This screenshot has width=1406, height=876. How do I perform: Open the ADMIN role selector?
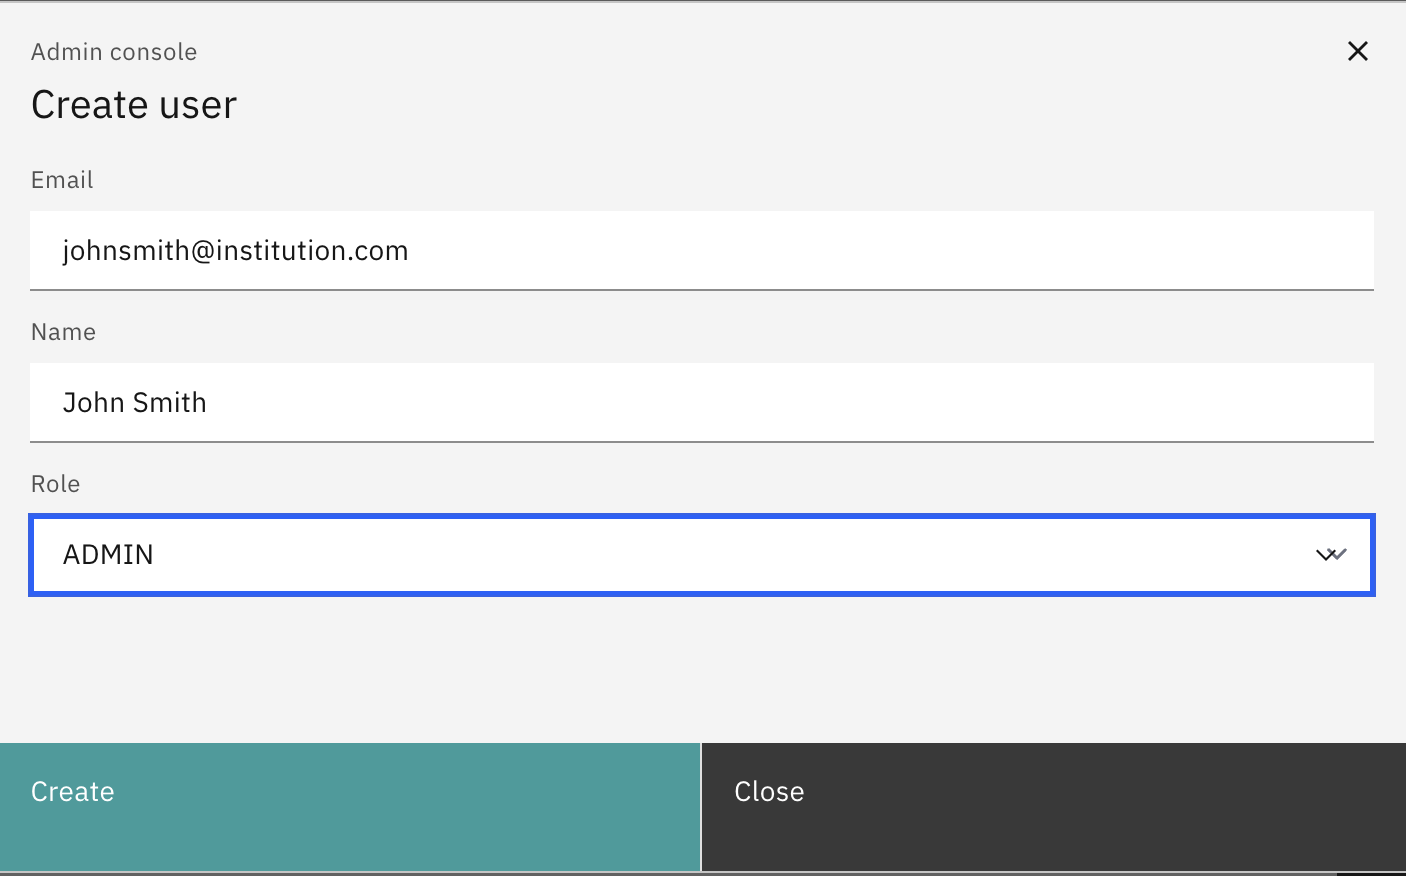click(700, 555)
